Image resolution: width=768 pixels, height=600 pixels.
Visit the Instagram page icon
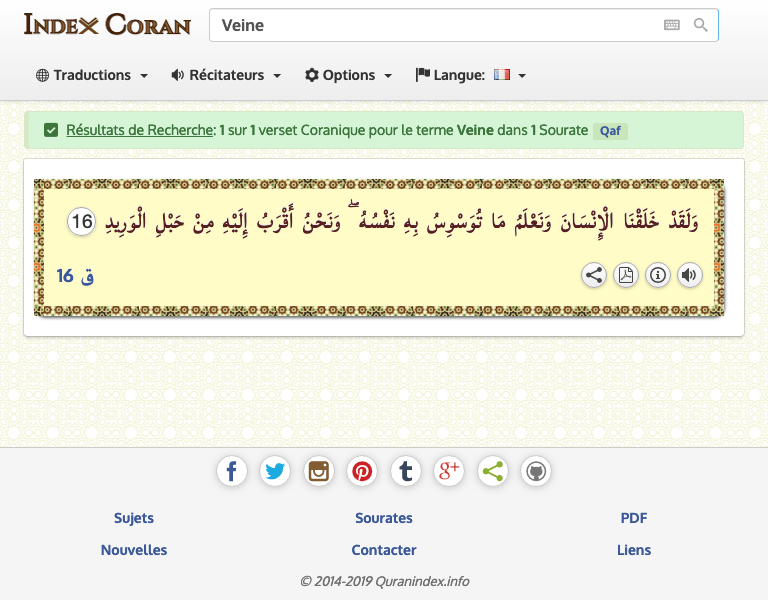319,471
